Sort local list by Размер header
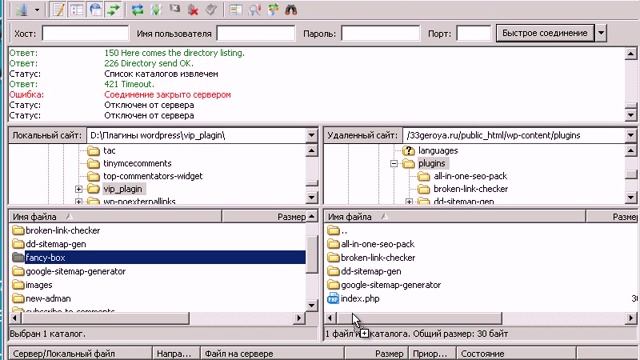Screen dimensions: 640x360 coord(264,217)
